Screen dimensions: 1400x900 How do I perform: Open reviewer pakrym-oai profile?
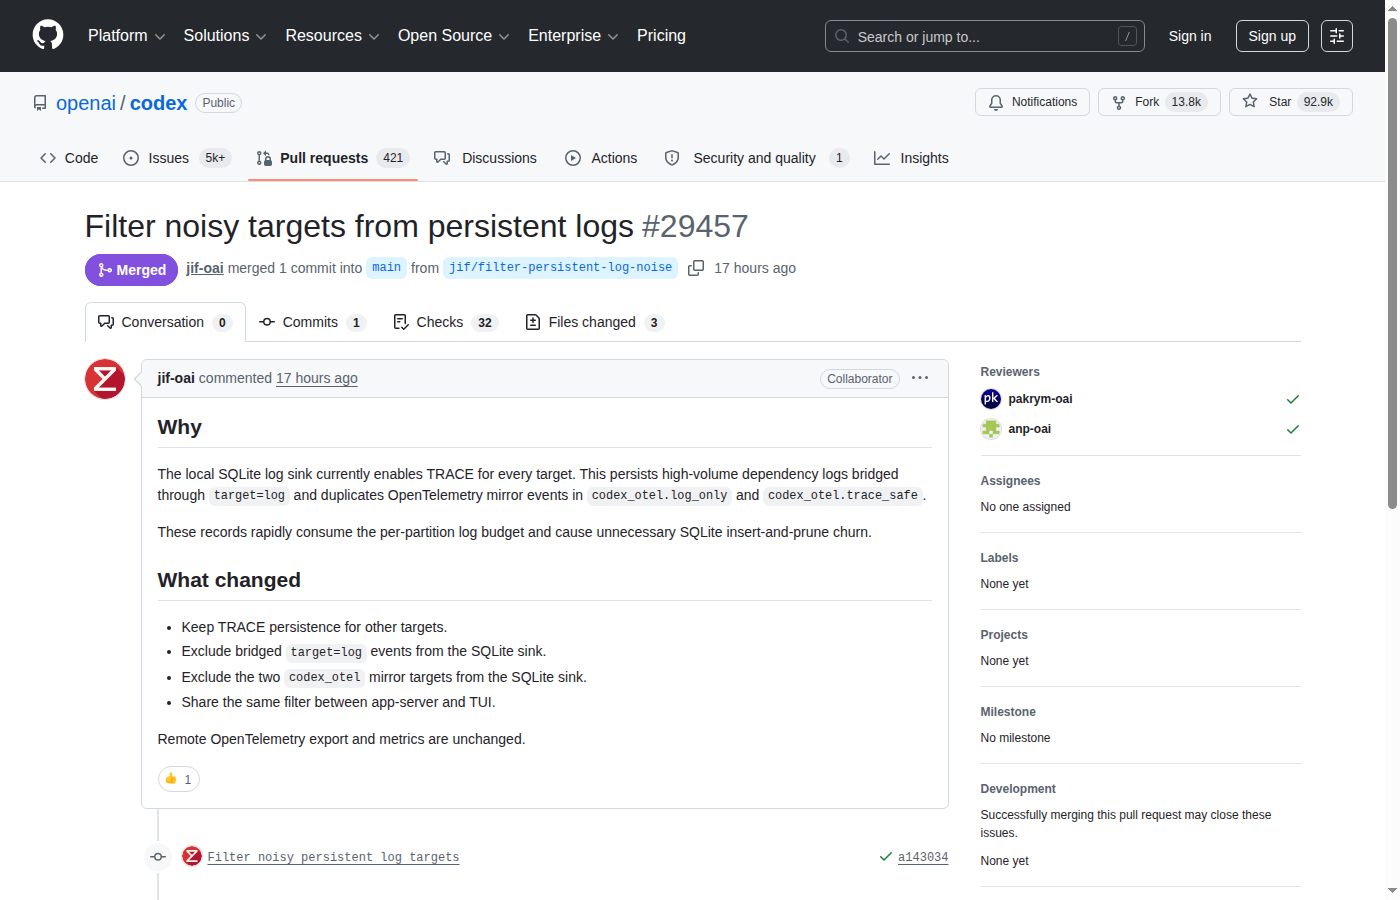click(1040, 399)
